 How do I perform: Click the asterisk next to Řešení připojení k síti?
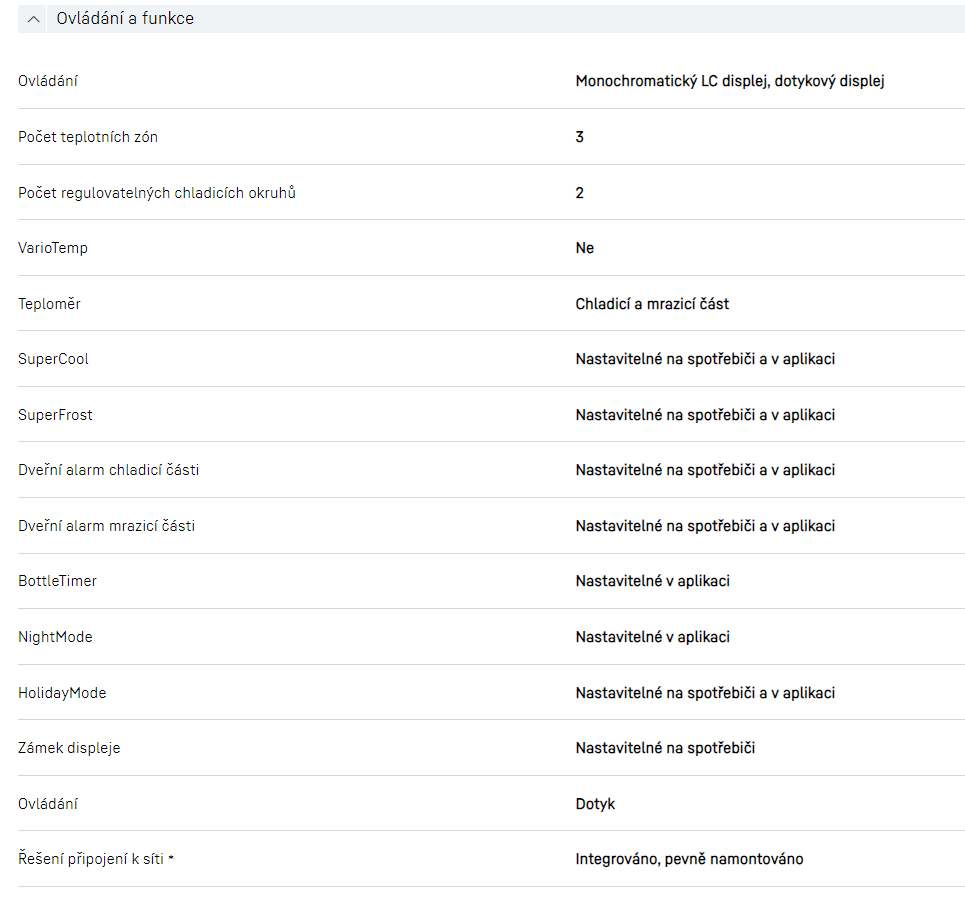(x=171, y=858)
